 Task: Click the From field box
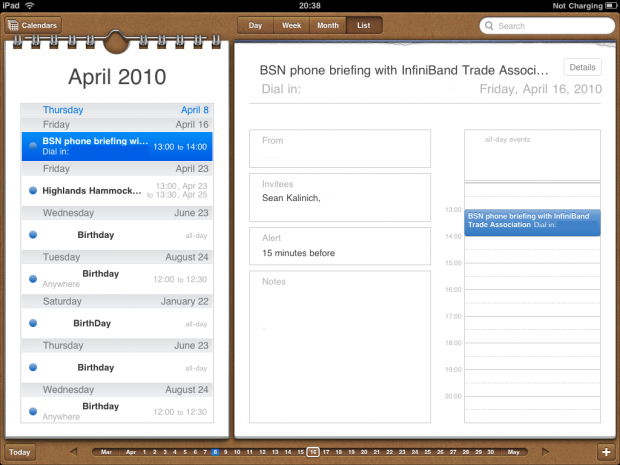click(x=340, y=148)
